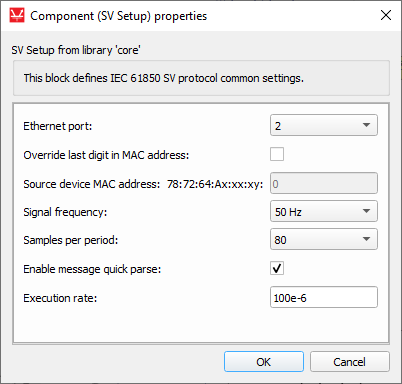Click the red Typhoon icon in title bar
Image resolution: width=402 pixels, height=384 pixels.
pos(17,16)
